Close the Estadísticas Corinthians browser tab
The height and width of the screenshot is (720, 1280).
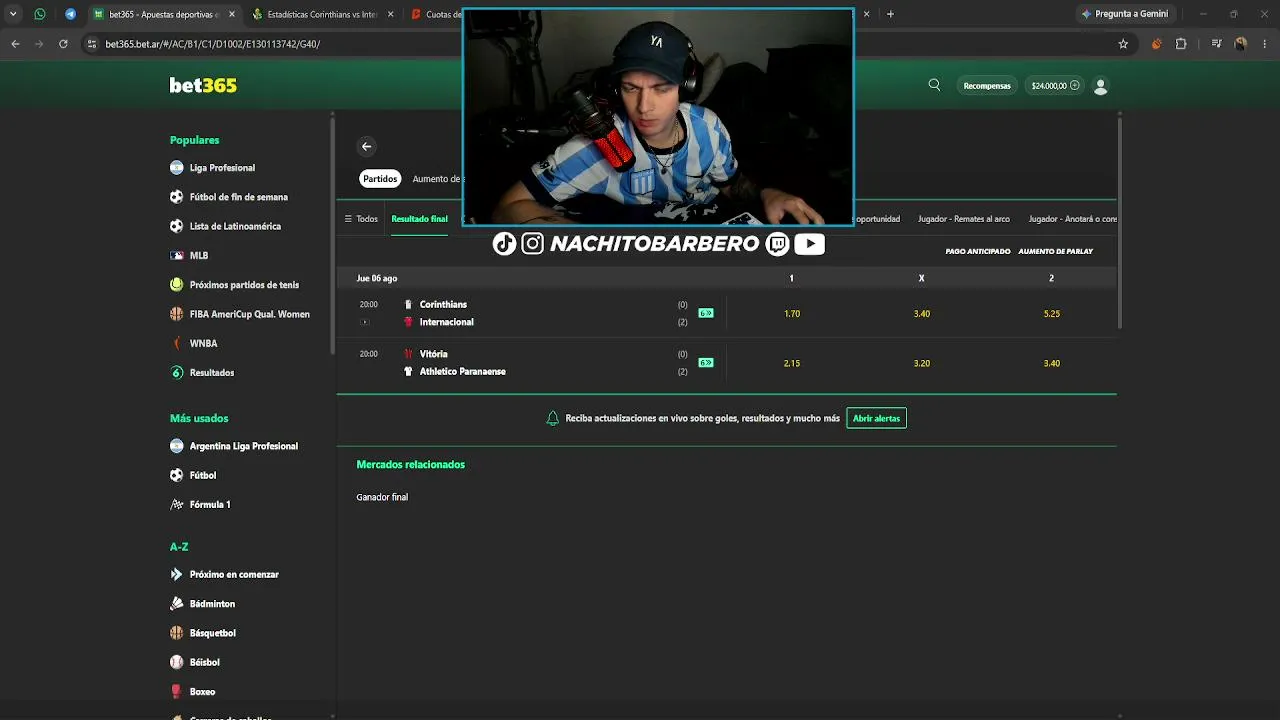click(x=390, y=14)
